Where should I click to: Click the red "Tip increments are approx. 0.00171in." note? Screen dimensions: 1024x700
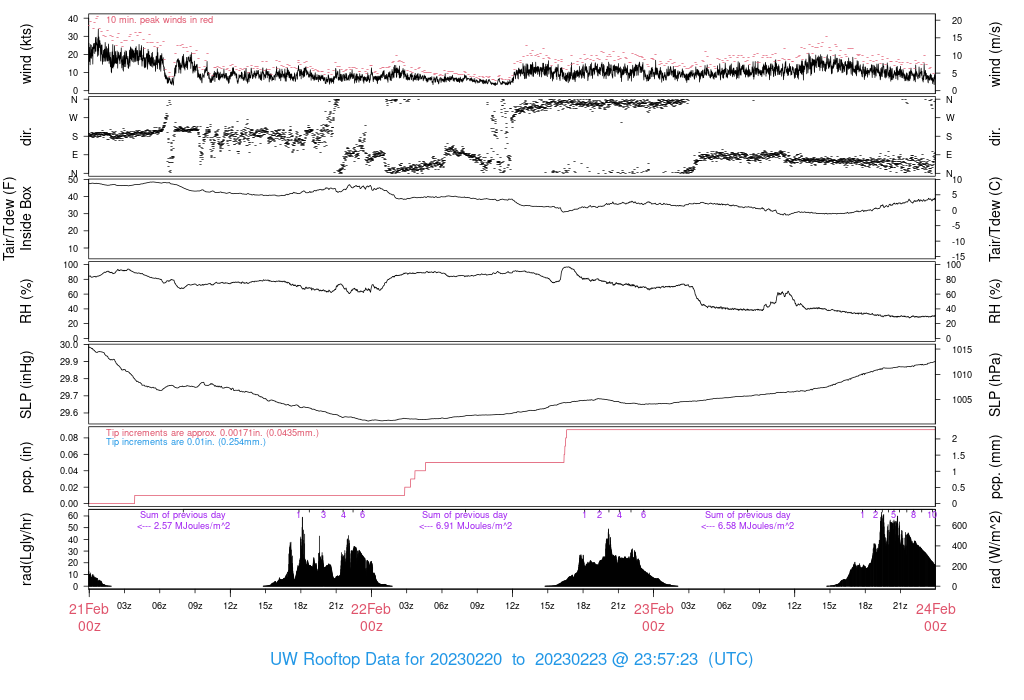212,433
